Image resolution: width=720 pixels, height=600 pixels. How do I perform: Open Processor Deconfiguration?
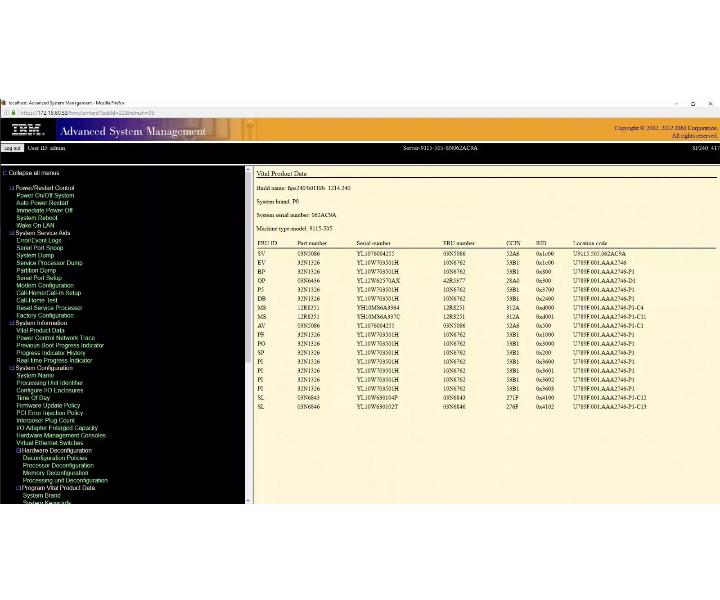pyautogui.click(x=58, y=465)
